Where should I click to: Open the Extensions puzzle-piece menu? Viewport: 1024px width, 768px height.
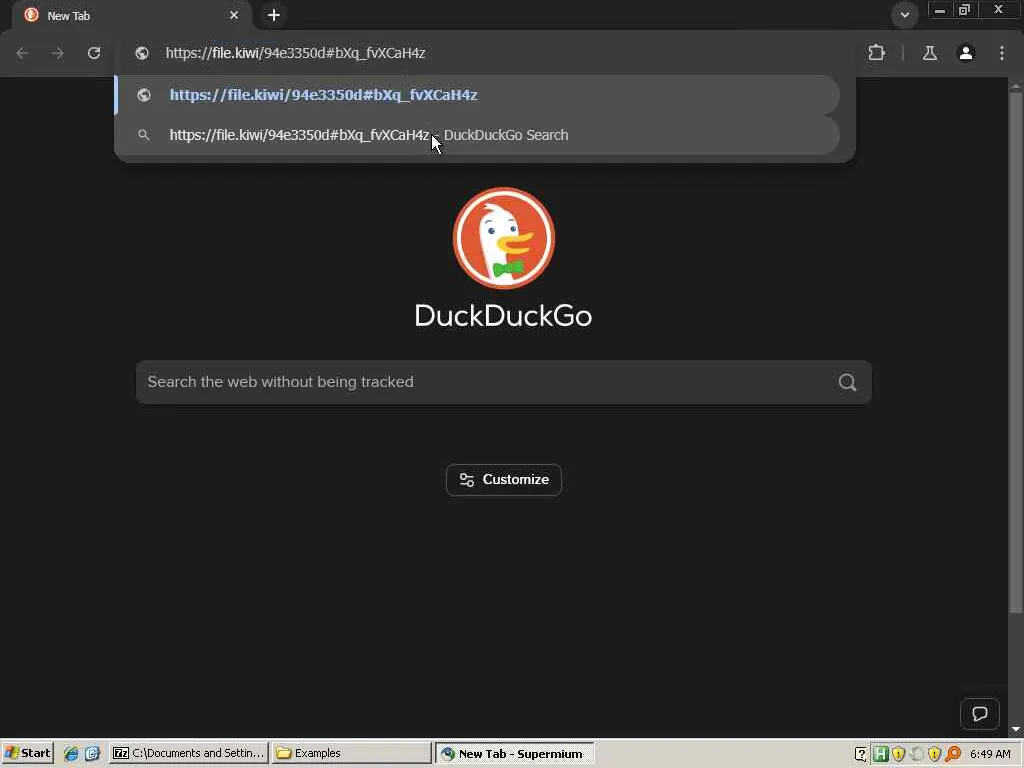click(x=876, y=53)
